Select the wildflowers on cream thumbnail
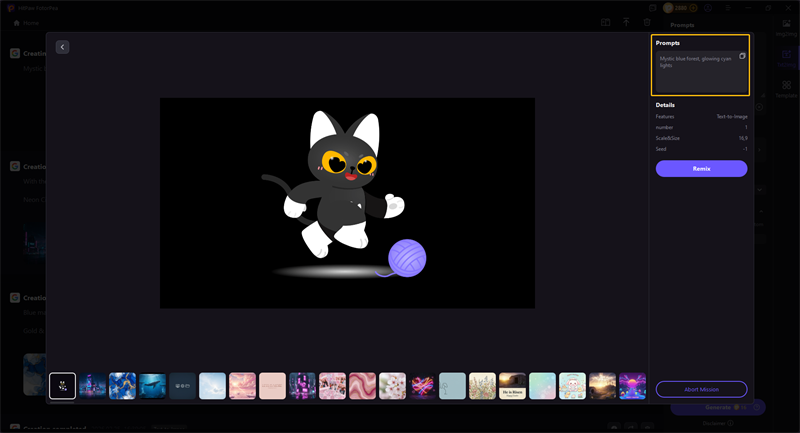The image size is (800, 433). [x=482, y=386]
